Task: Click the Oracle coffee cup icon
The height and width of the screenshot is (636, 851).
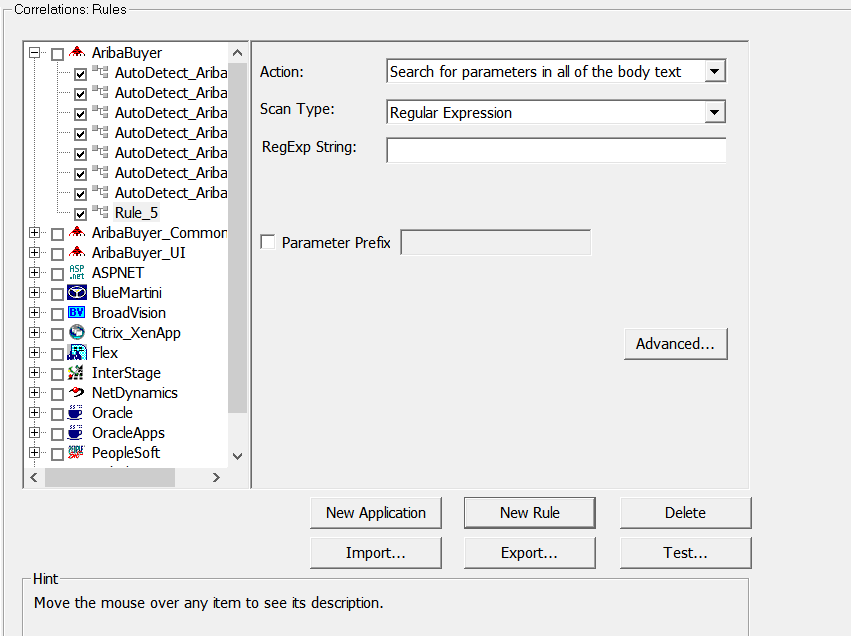Action: pos(75,412)
